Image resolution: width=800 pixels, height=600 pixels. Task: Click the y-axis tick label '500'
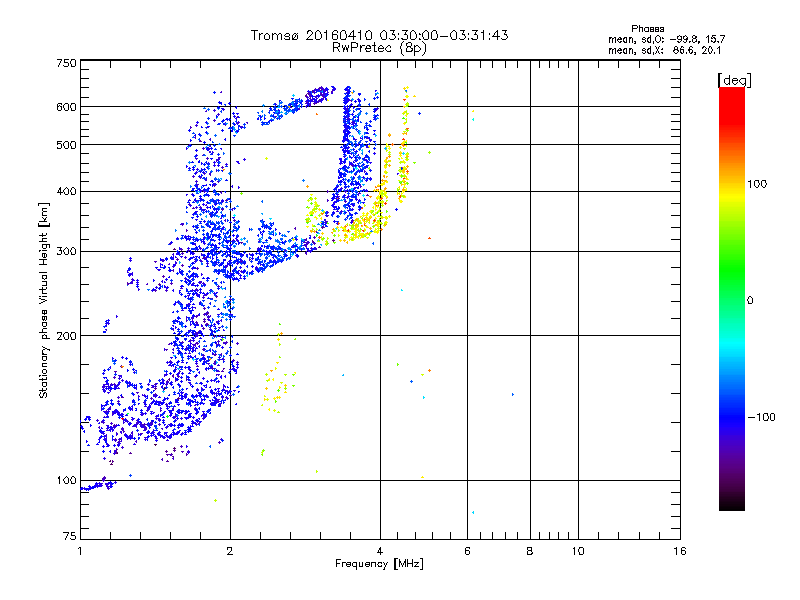pyautogui.click(x=66, y=145)
